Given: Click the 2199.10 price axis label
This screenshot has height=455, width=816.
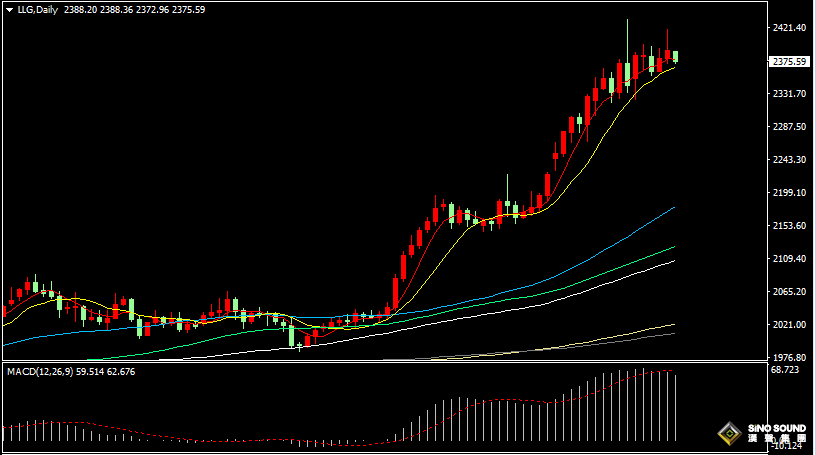Looking at the screenshot, I should click(789, 193).
